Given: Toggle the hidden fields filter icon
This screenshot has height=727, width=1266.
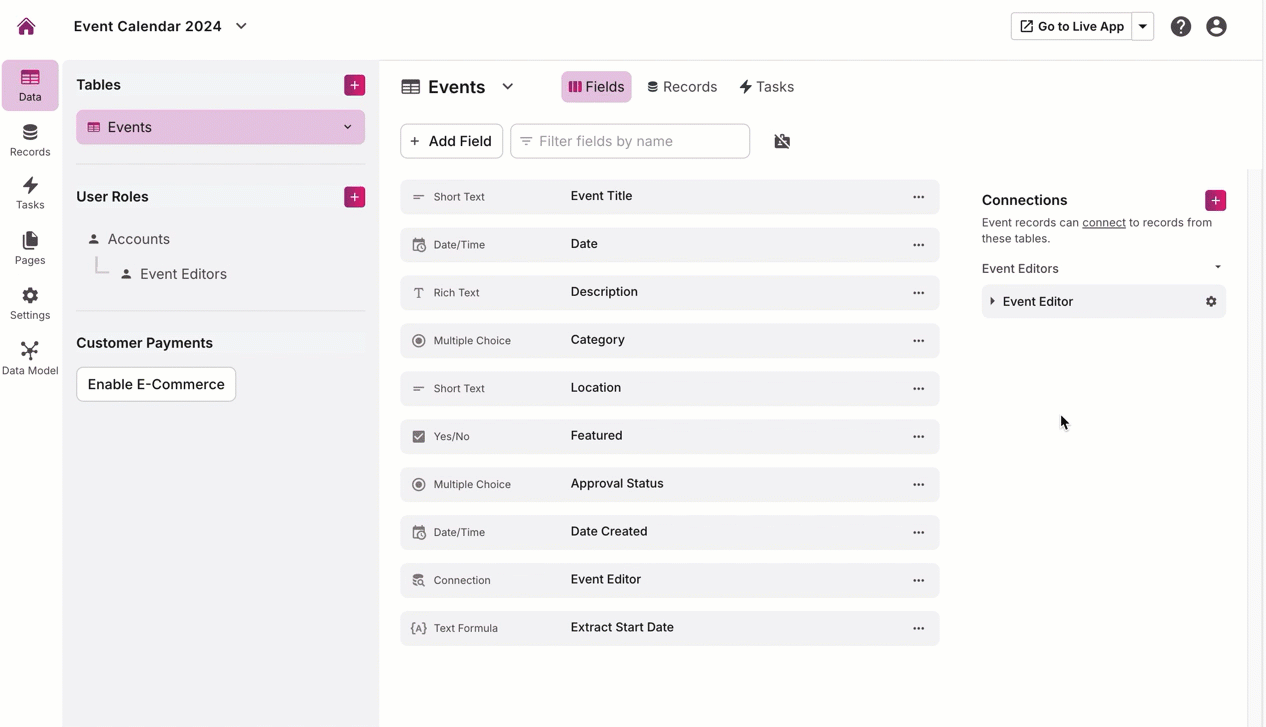Looking at the screenshot, I should tap(782, 141).
